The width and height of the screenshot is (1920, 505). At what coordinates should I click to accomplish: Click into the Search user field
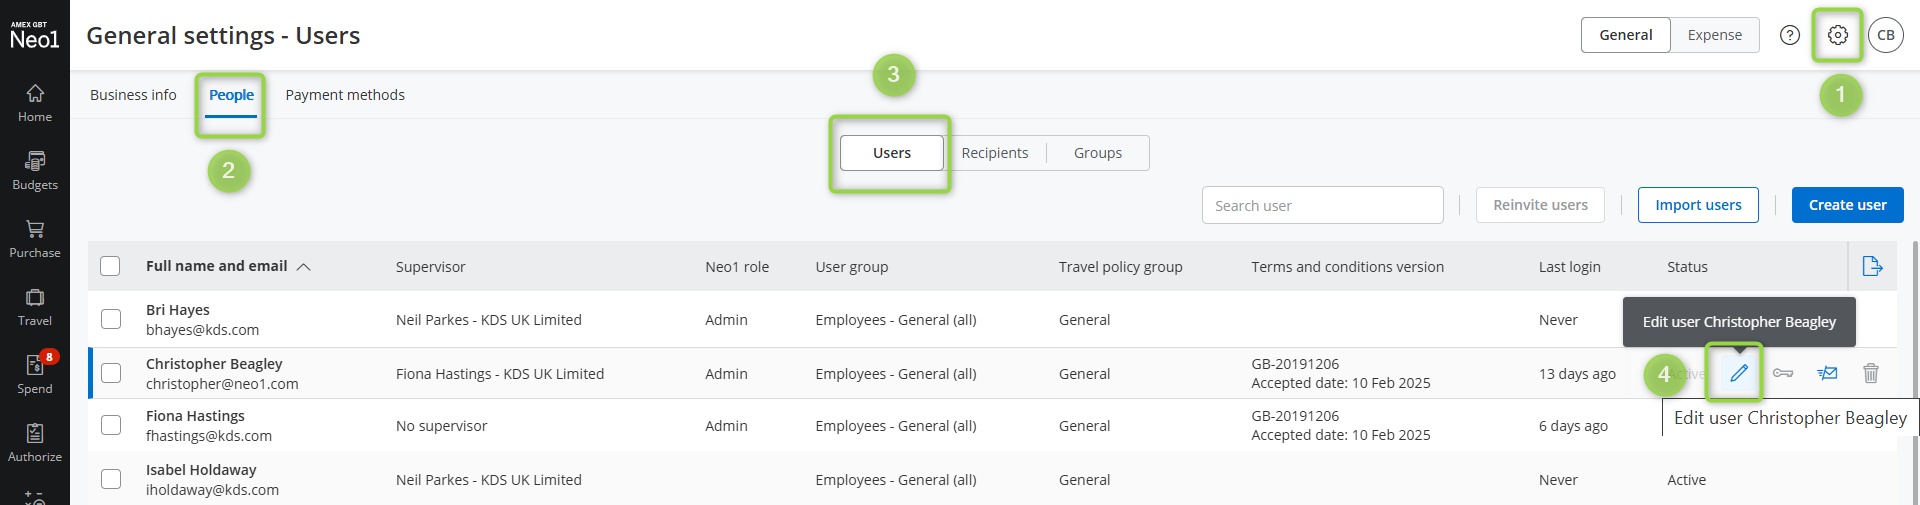1322,205
